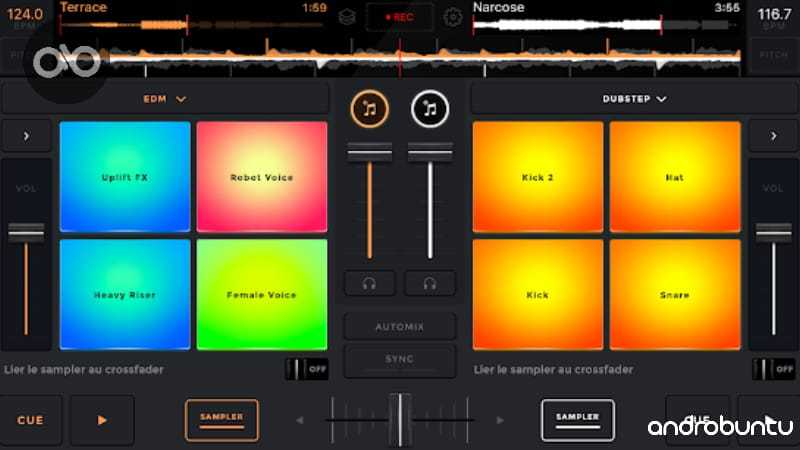Click right sampler VOL slider handle
The image size is (800, 450).
pyautogui.click(x=773, y=233)
